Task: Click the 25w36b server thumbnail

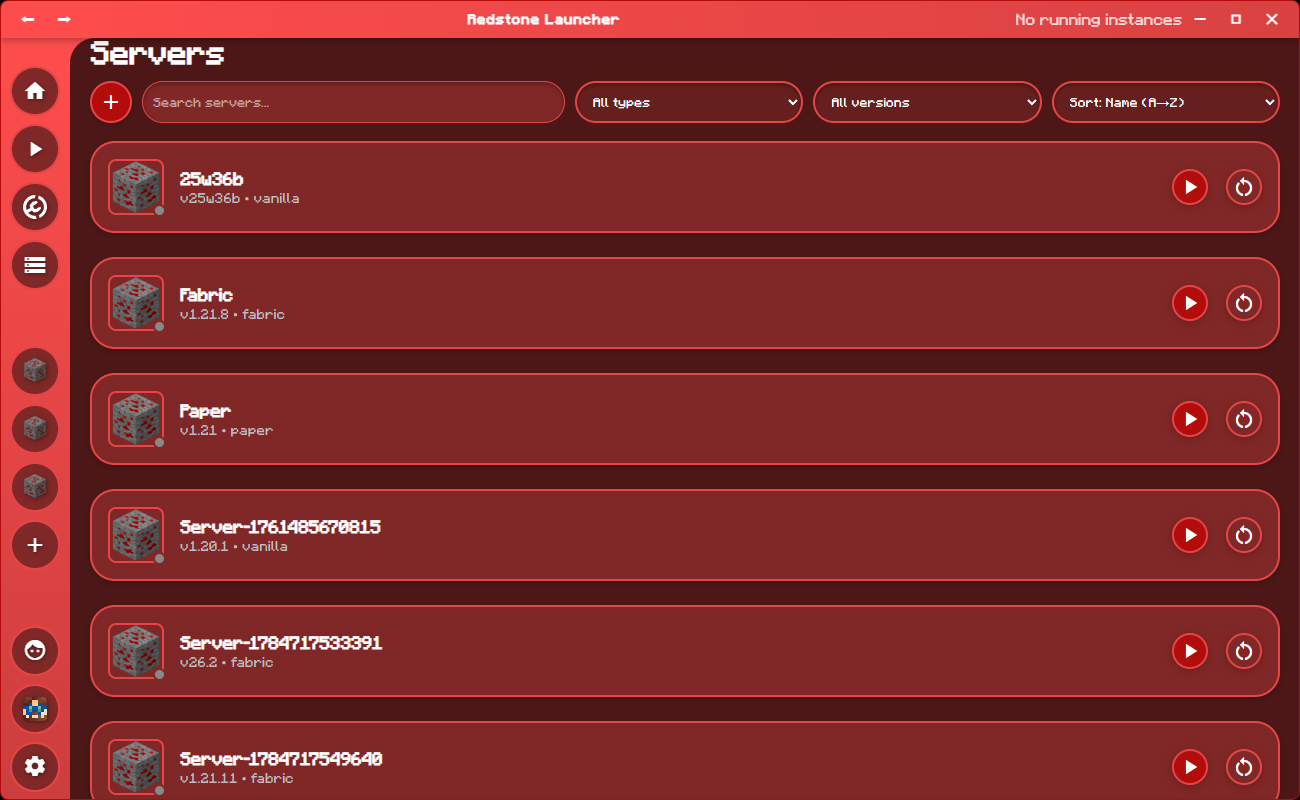Action: click(x=136, y=187)
